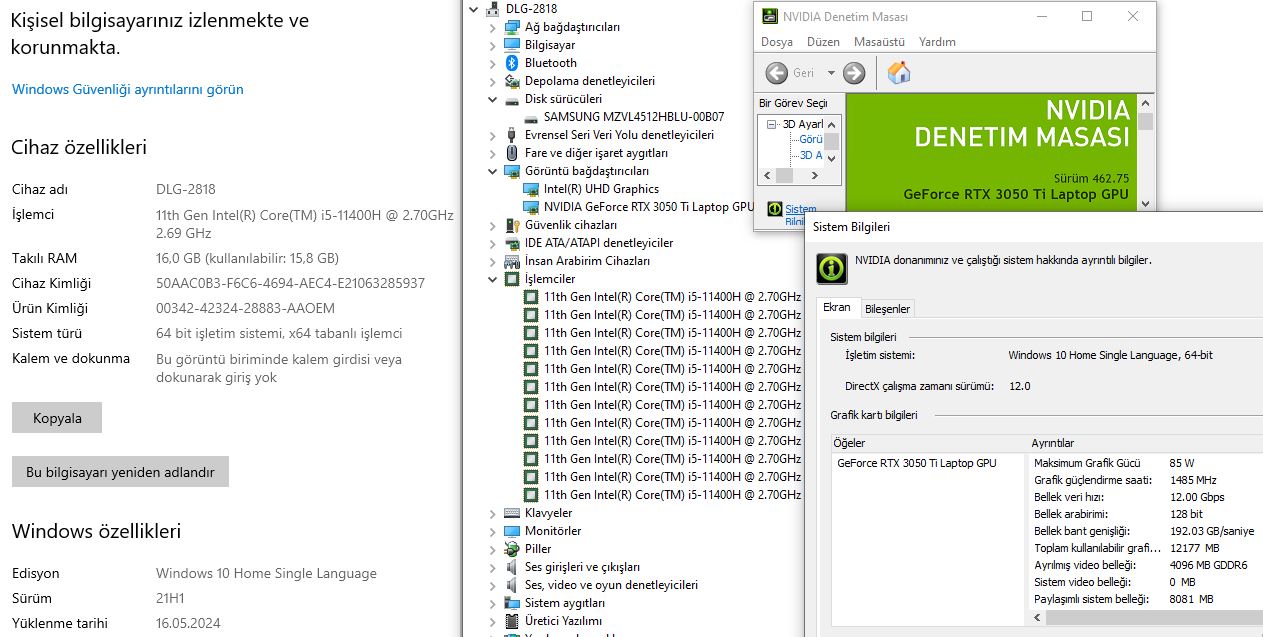Select the Sistem aygıtları tree item
Image resolution: width=1263 pixels, height=637 pixels.
pyautogui.click(x=564, y=603)
